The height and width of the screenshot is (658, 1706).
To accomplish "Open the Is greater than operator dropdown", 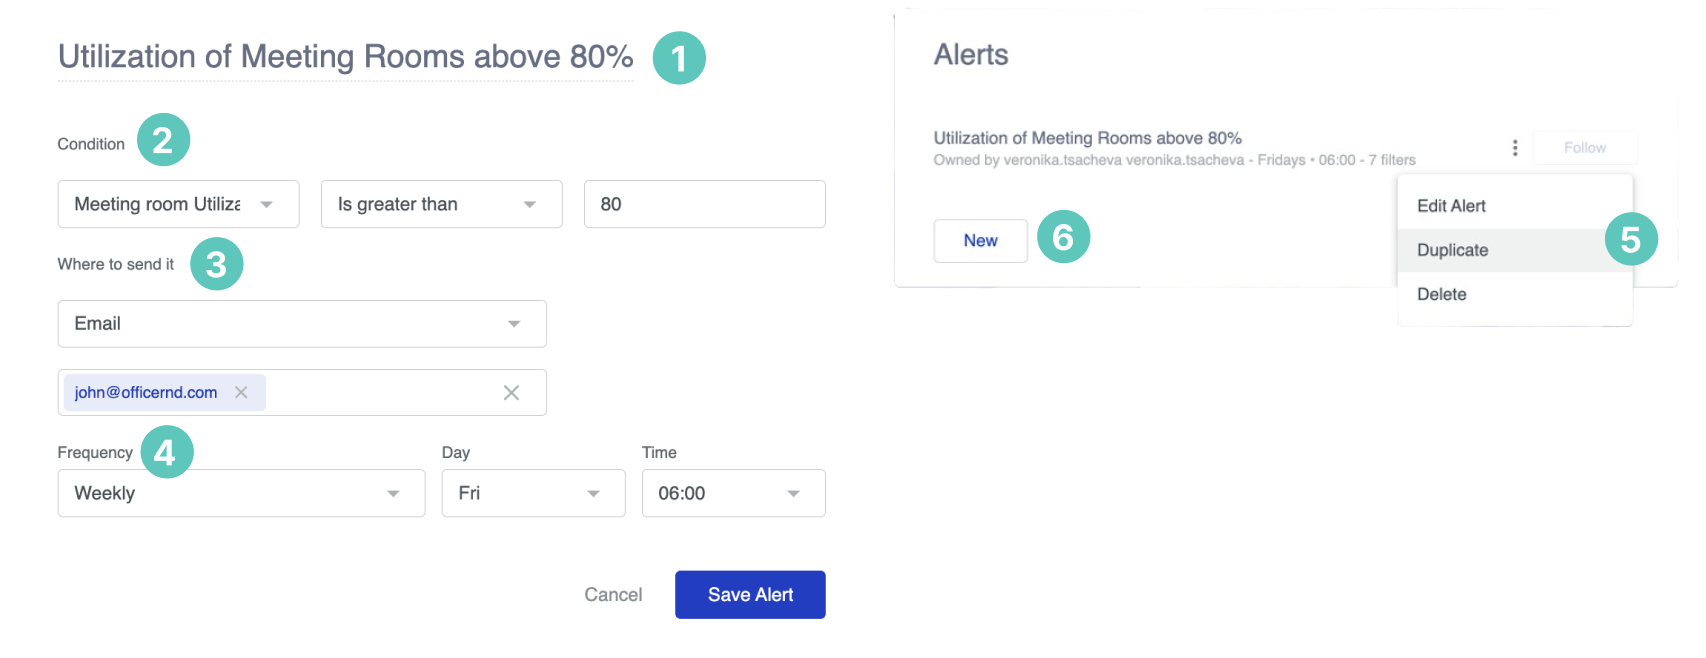I will [441, 204].
